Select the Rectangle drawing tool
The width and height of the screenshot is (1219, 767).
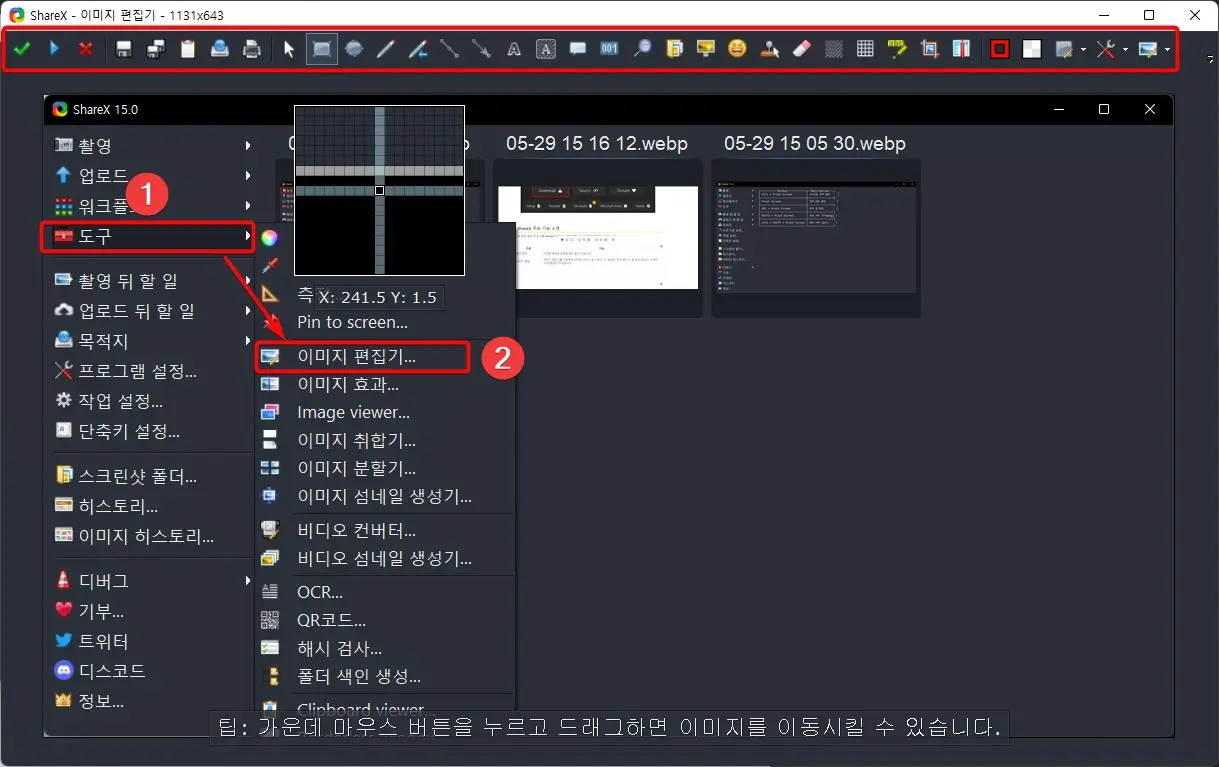pos(322,49)
